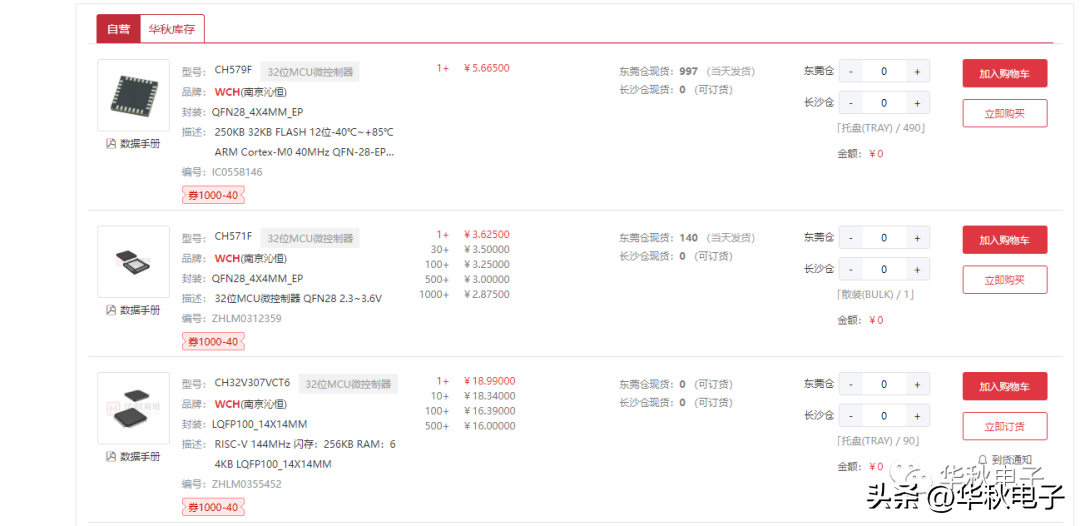Click 立即购买 for CH571F

point(1004,280)
